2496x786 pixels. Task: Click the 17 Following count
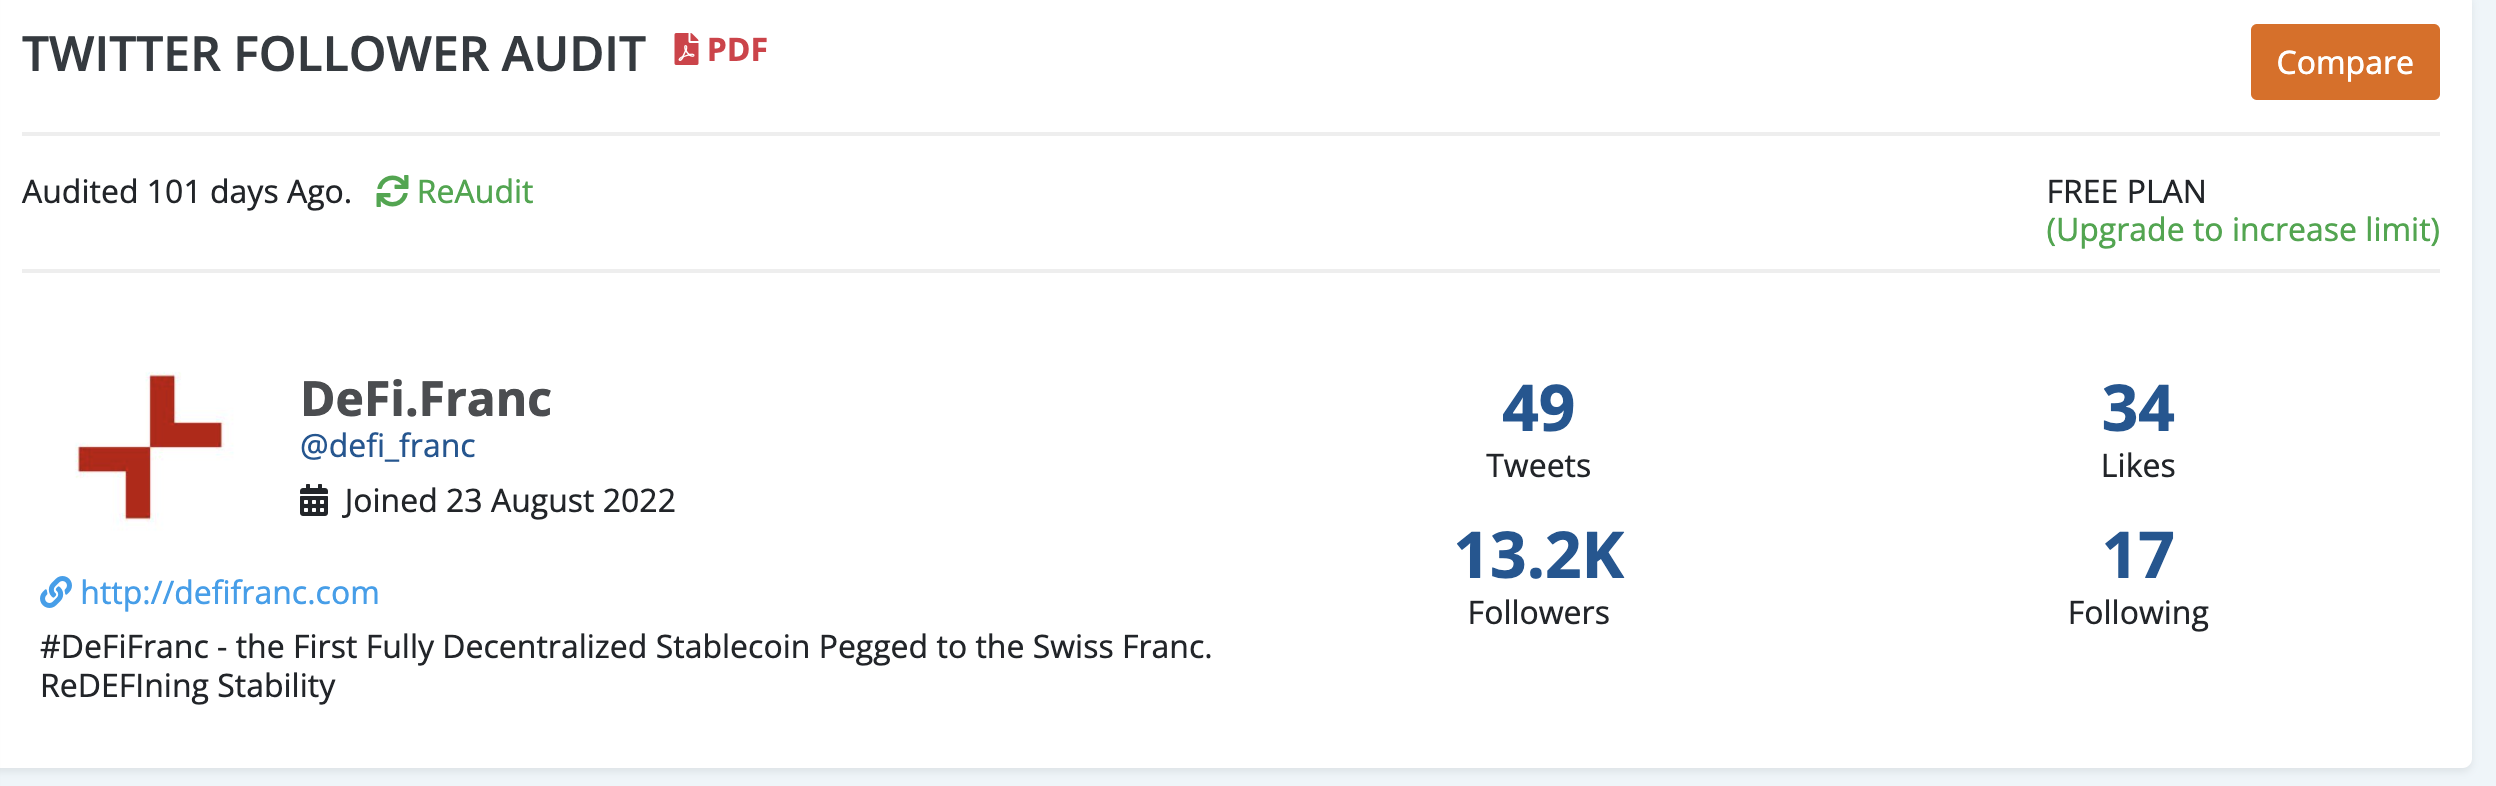coord(2138,556)
